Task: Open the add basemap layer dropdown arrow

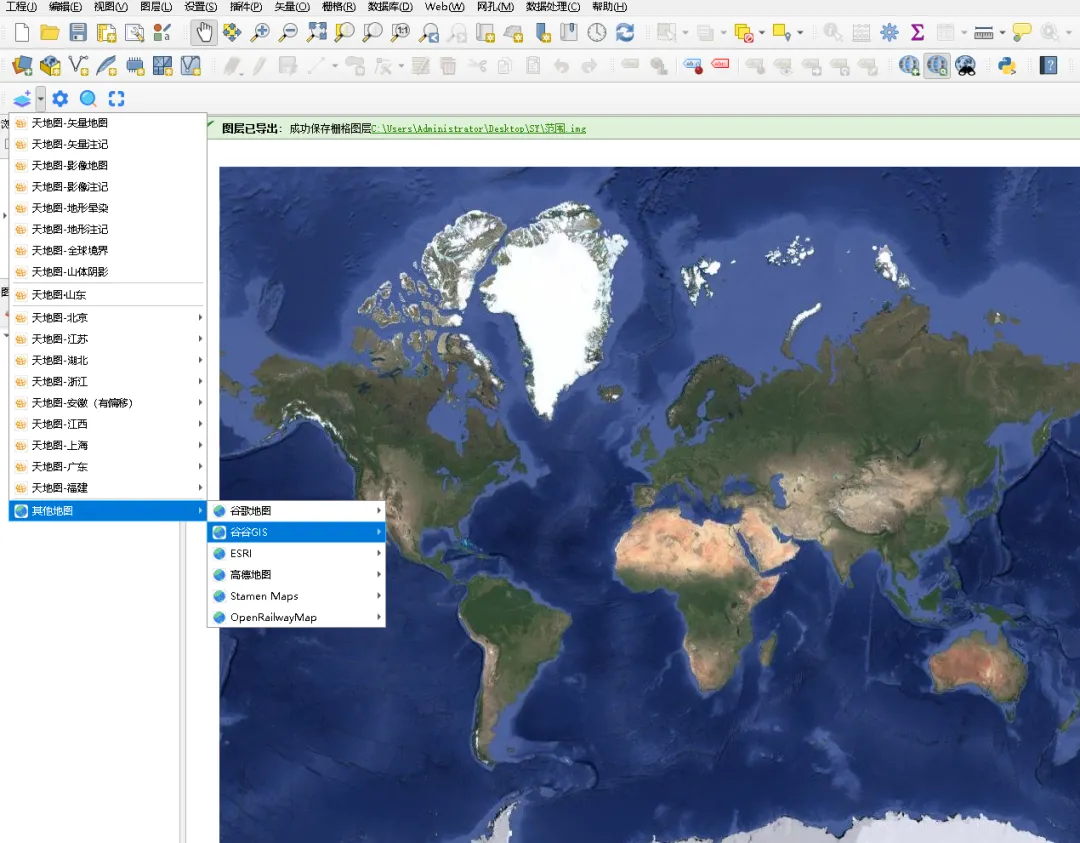Action: (x=41, y=99)
